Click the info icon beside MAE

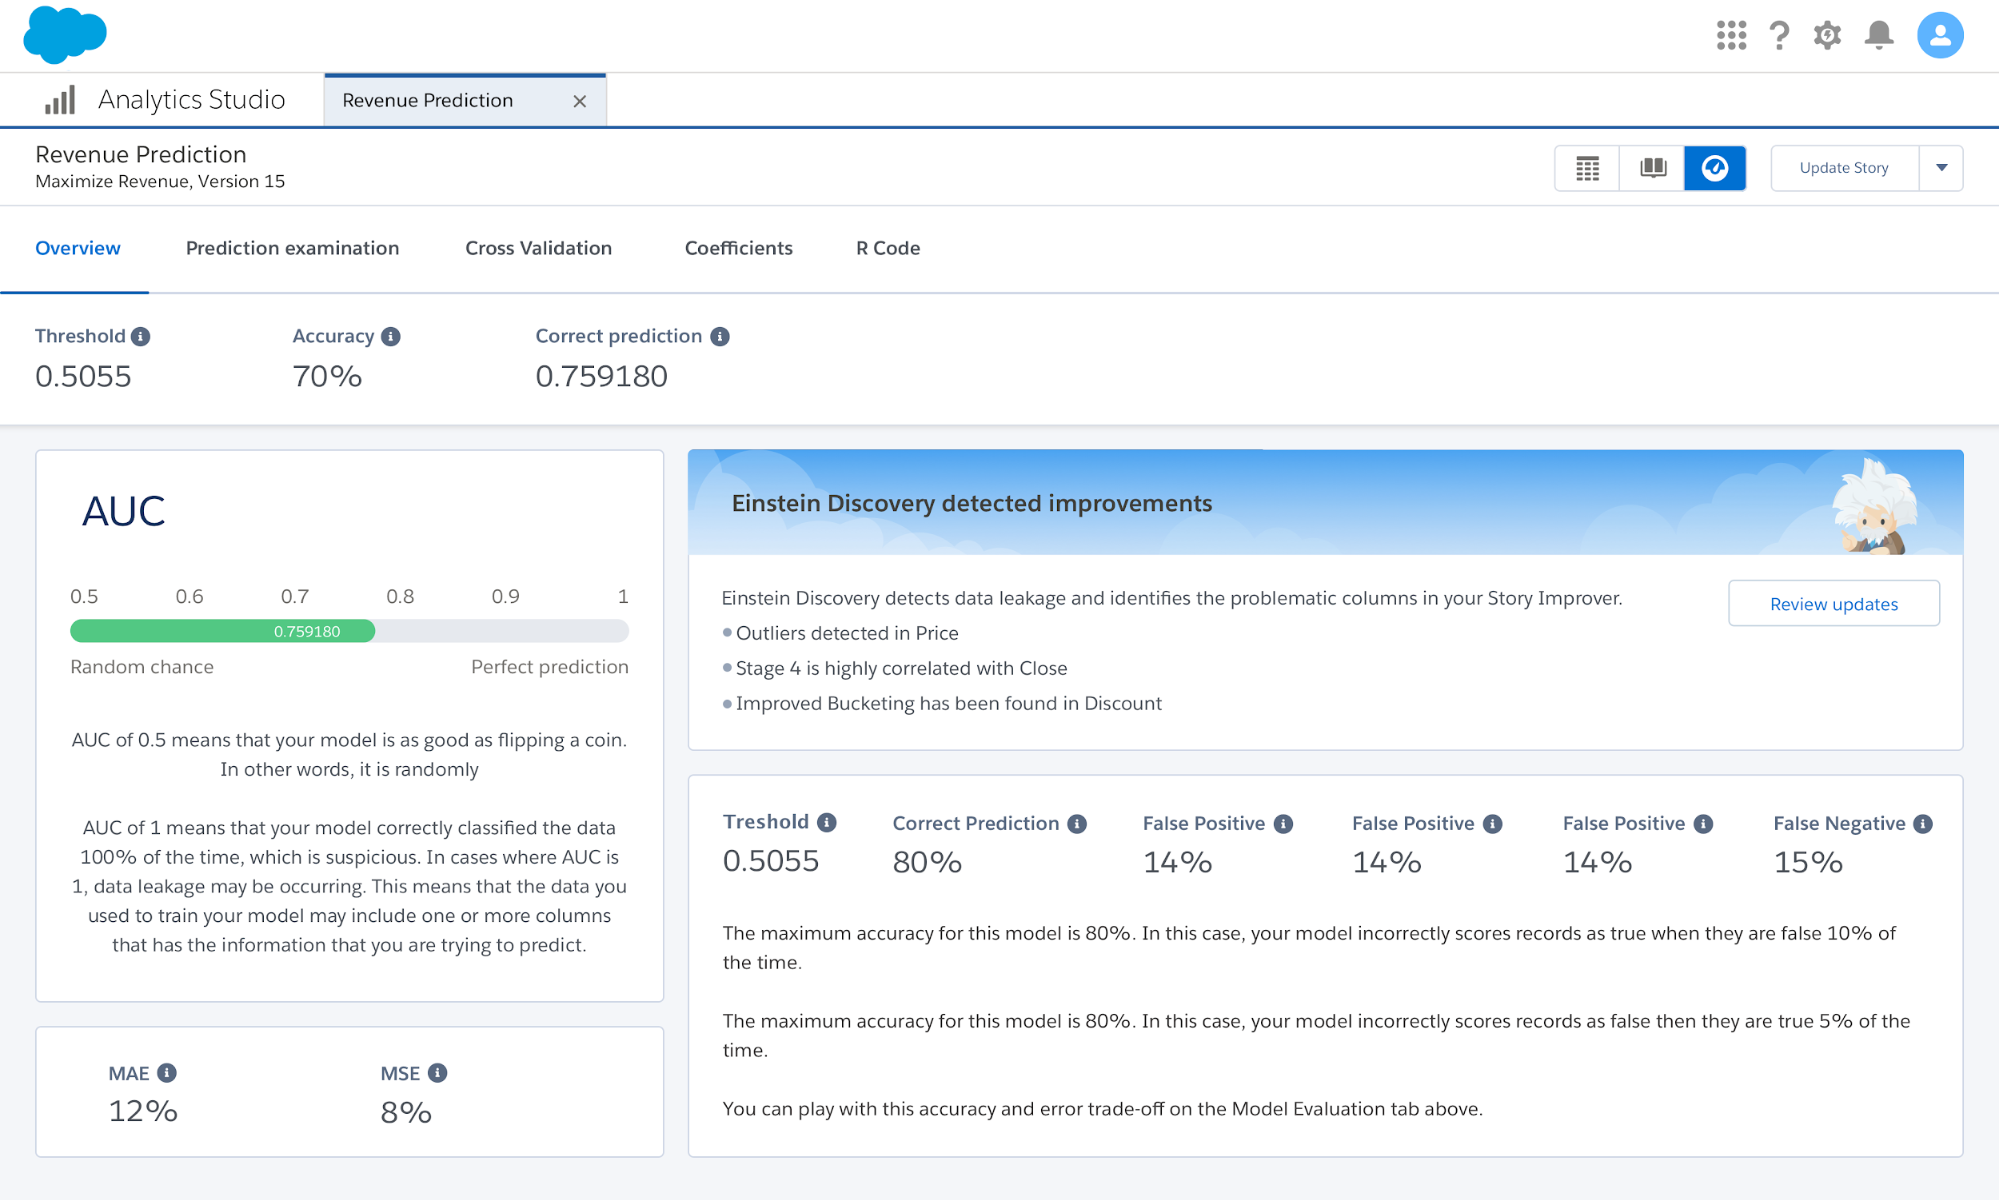coord(167,1073)
